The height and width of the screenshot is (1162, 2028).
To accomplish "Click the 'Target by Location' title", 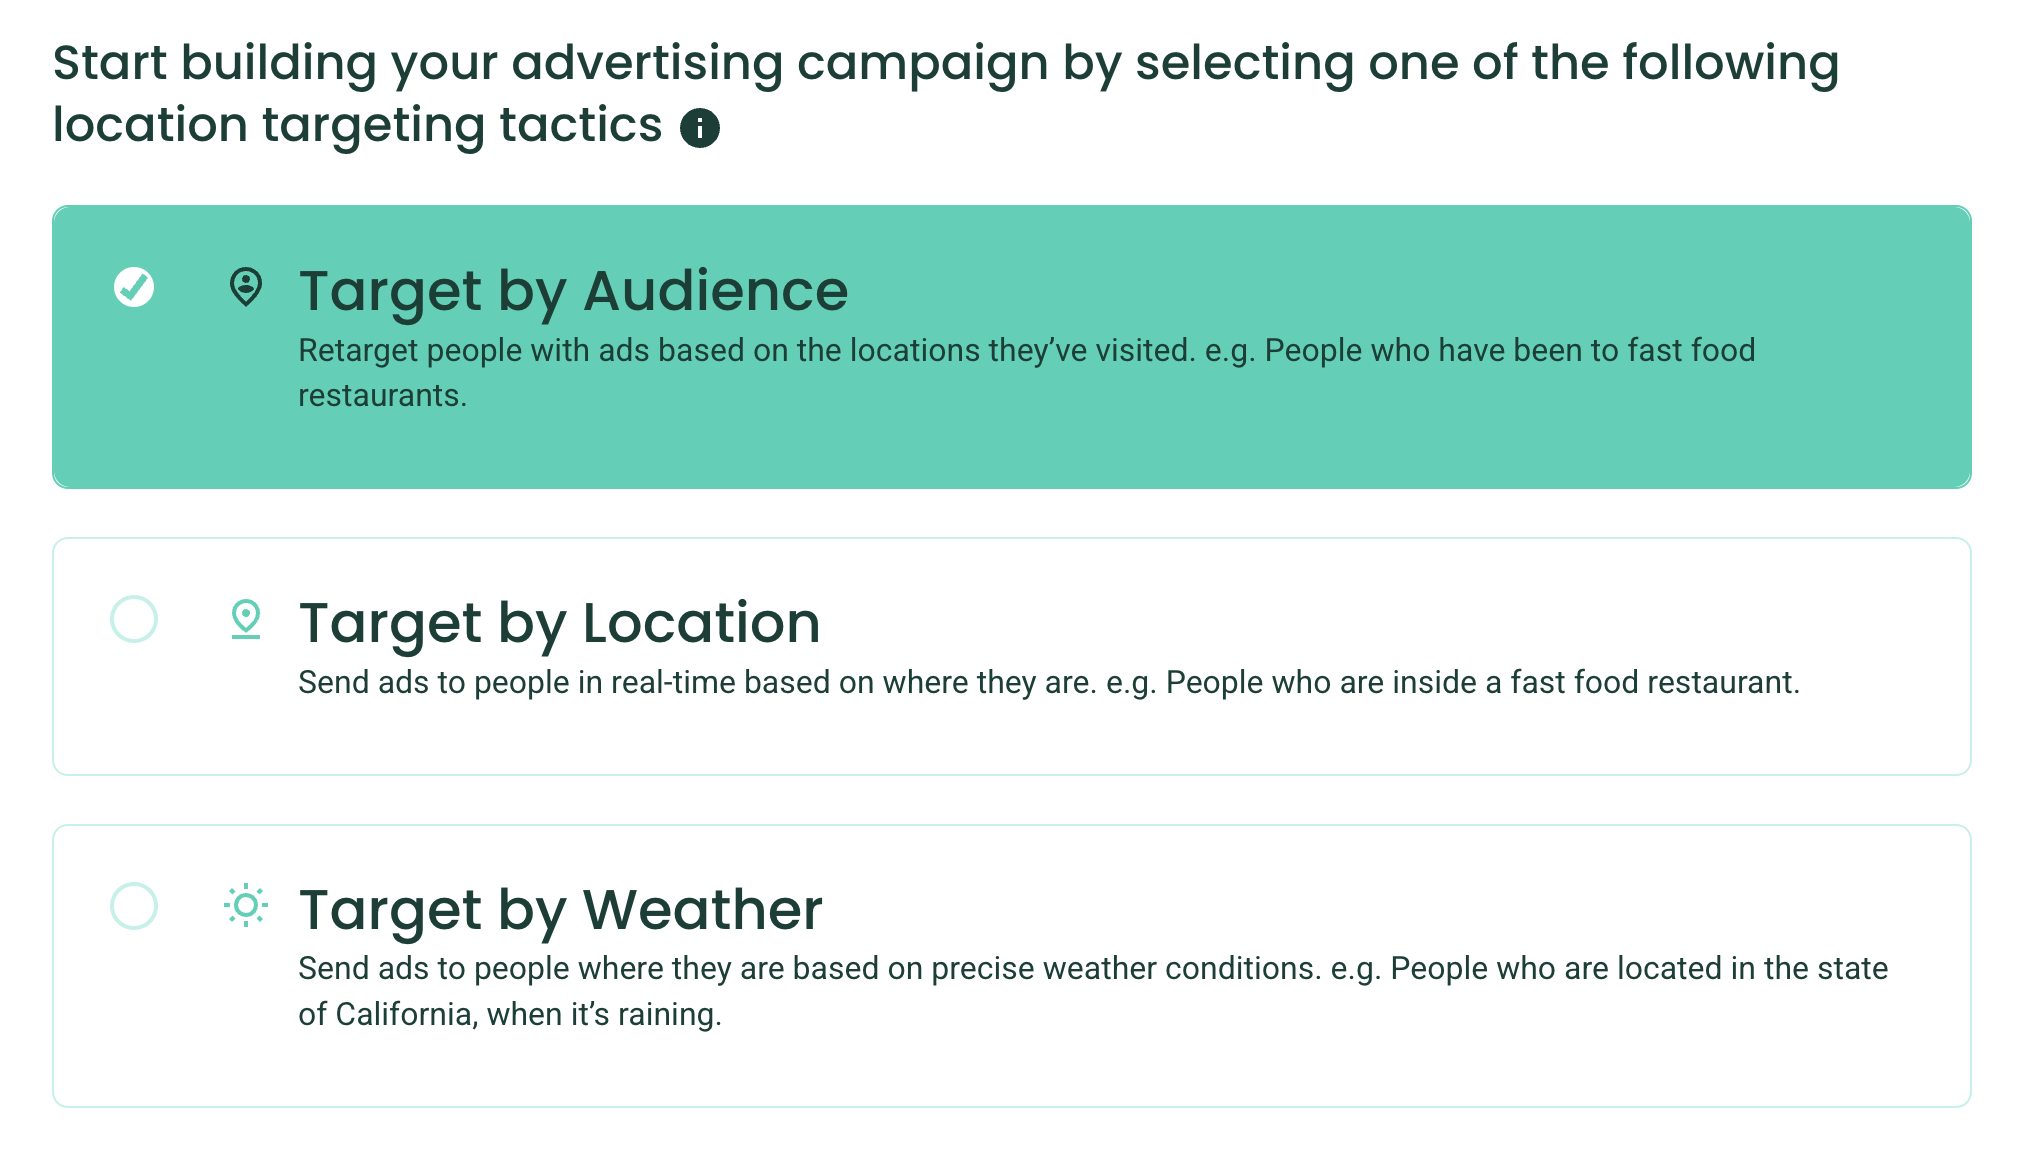I will (x=559, y=623).
